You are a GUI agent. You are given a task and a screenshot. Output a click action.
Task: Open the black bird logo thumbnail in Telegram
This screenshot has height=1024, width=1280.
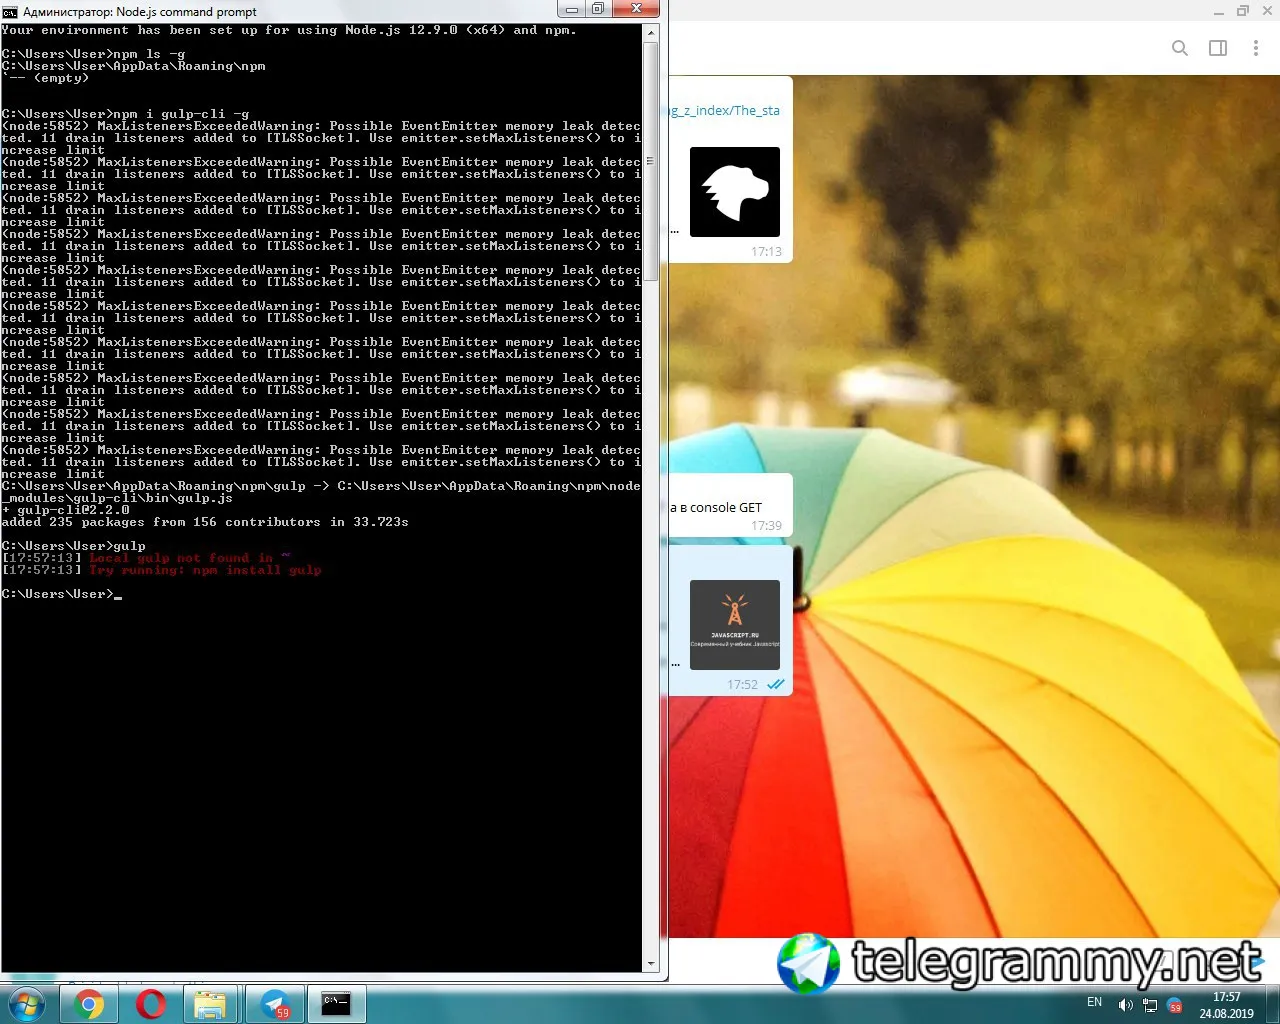point(735,192)
